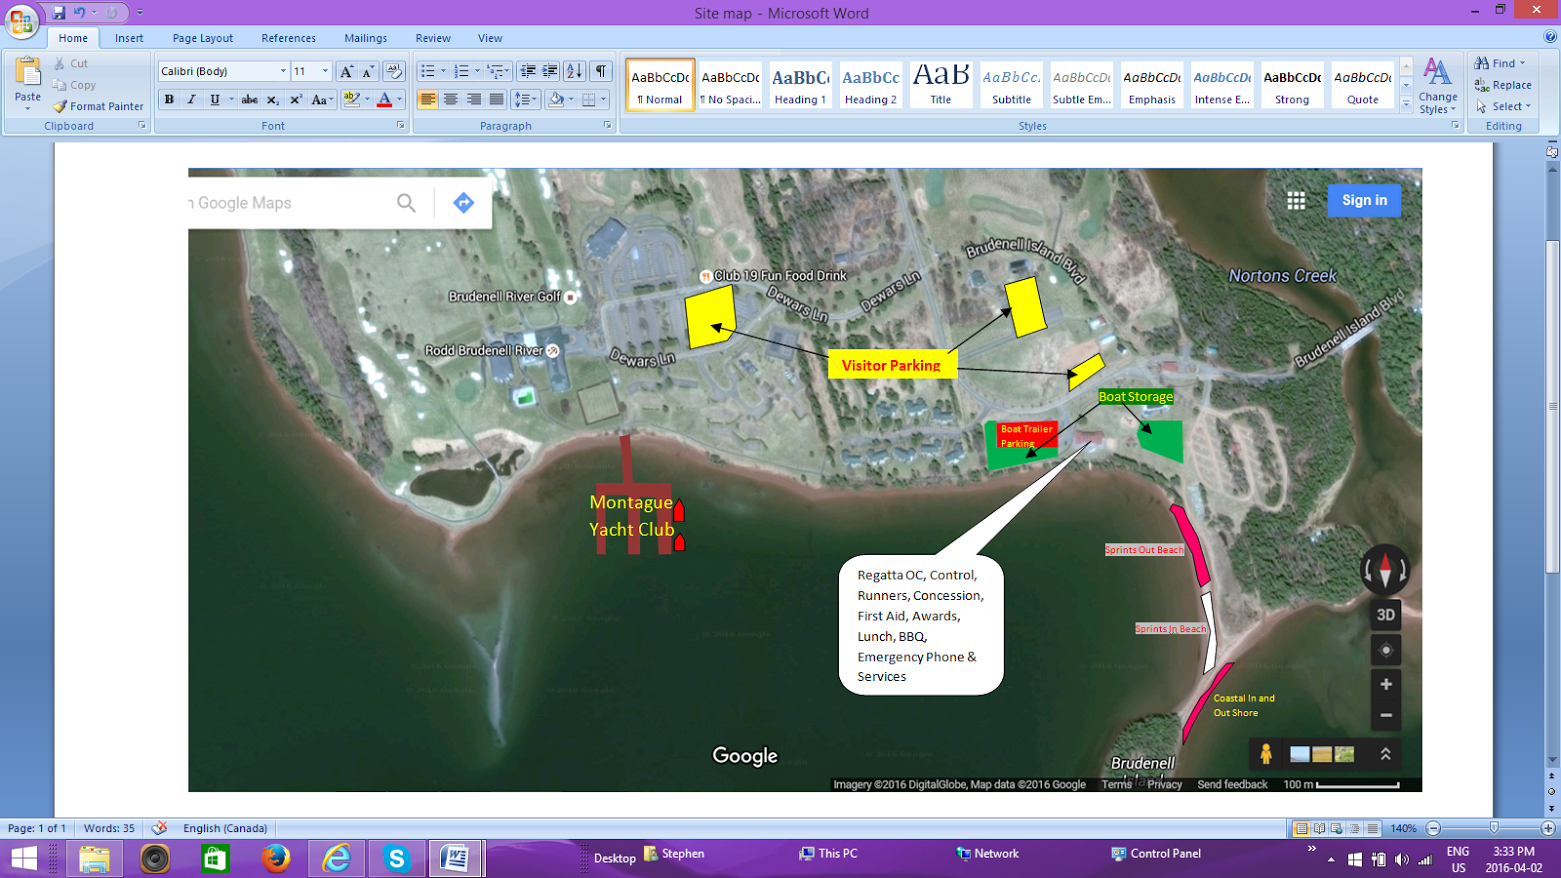This screenshot has width=1561, height=878.
Task: Click the Show/Hide paragraph marks icon
Action: (x=601, y=71)
